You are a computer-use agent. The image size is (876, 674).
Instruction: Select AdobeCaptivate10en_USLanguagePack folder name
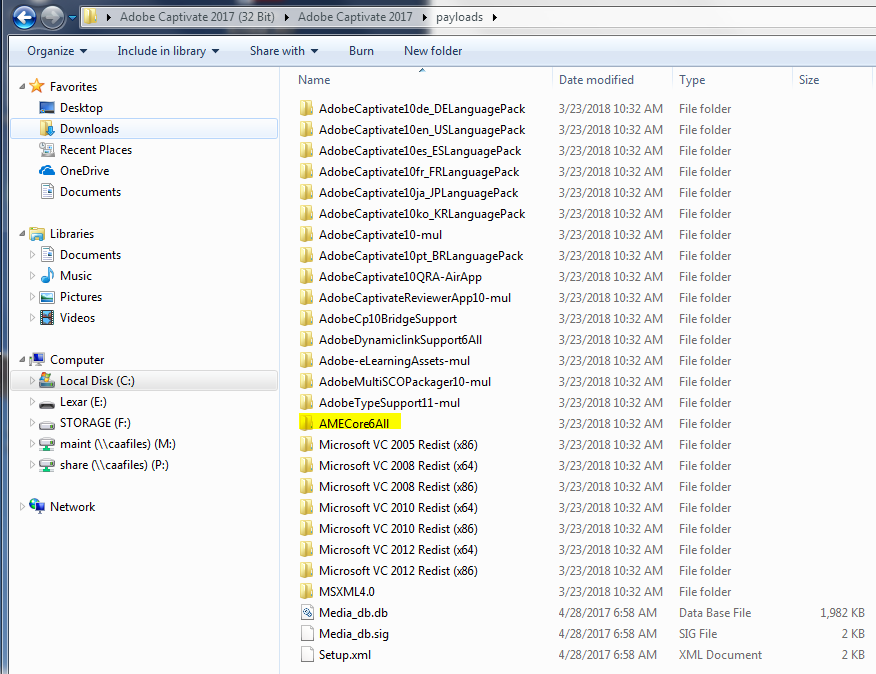422,130
